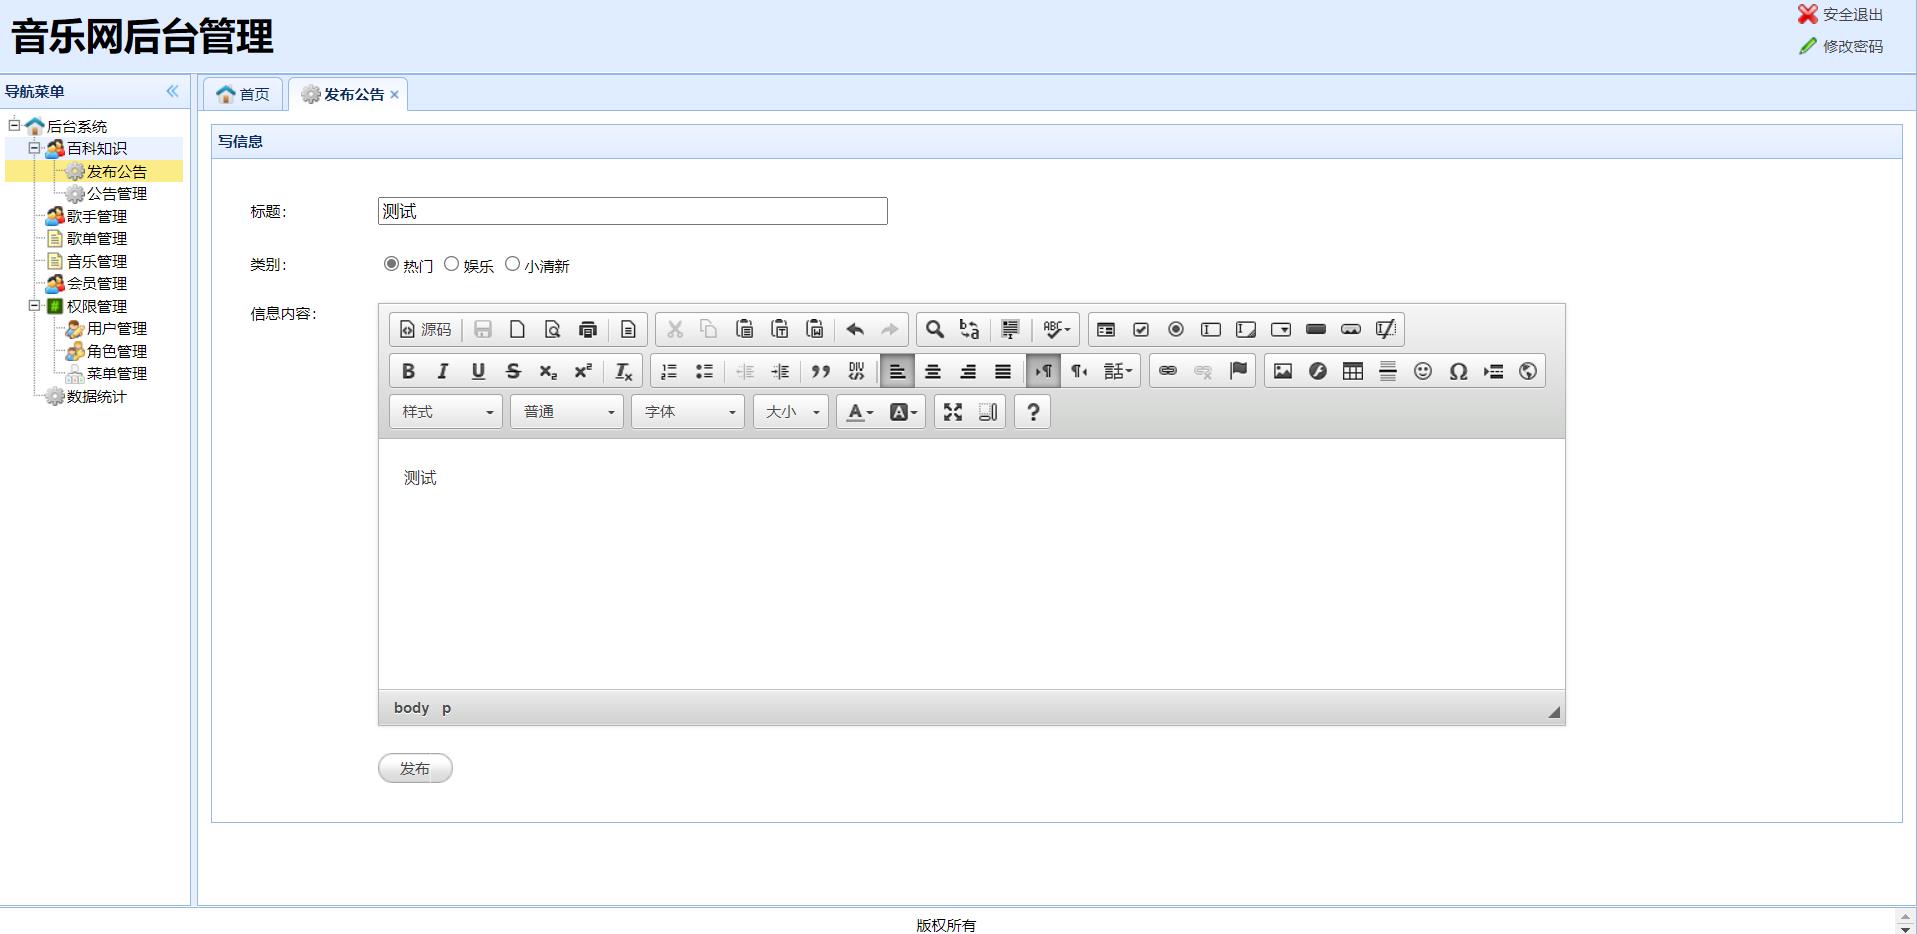Click the Insert Table icon

pos(1353,371)
